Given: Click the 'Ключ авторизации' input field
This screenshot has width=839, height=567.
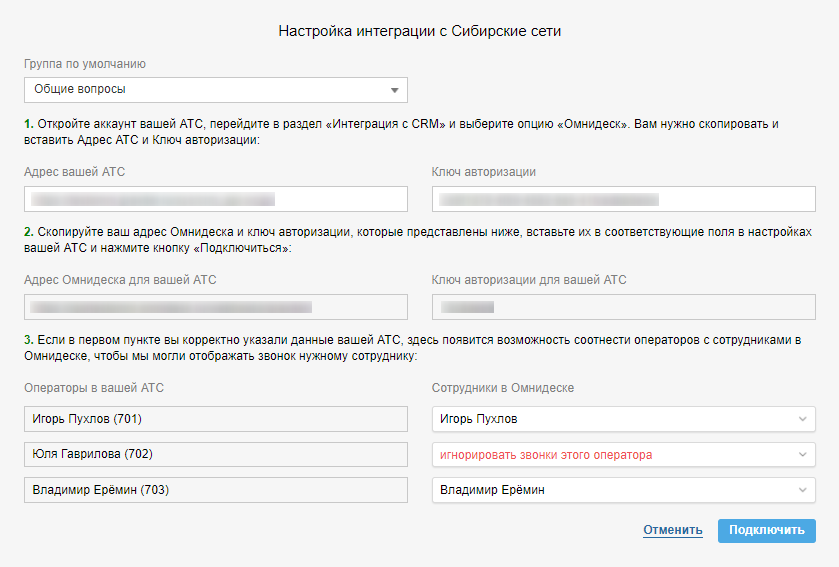Looking at the screenshot, I should click(623, 199).
